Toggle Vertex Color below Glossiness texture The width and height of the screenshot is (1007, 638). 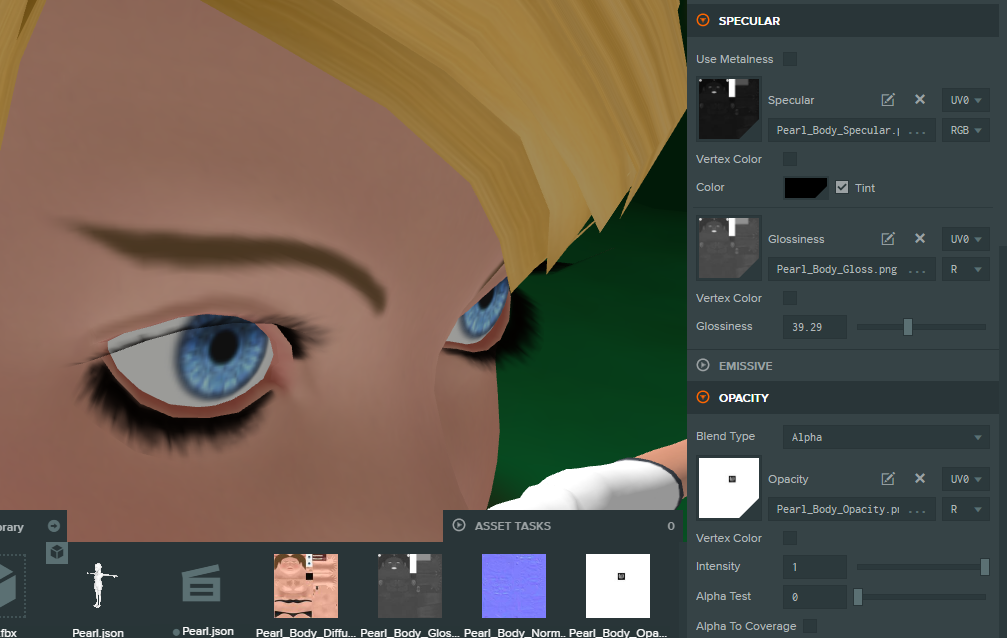pyautogui.click(x=790, y=298)
